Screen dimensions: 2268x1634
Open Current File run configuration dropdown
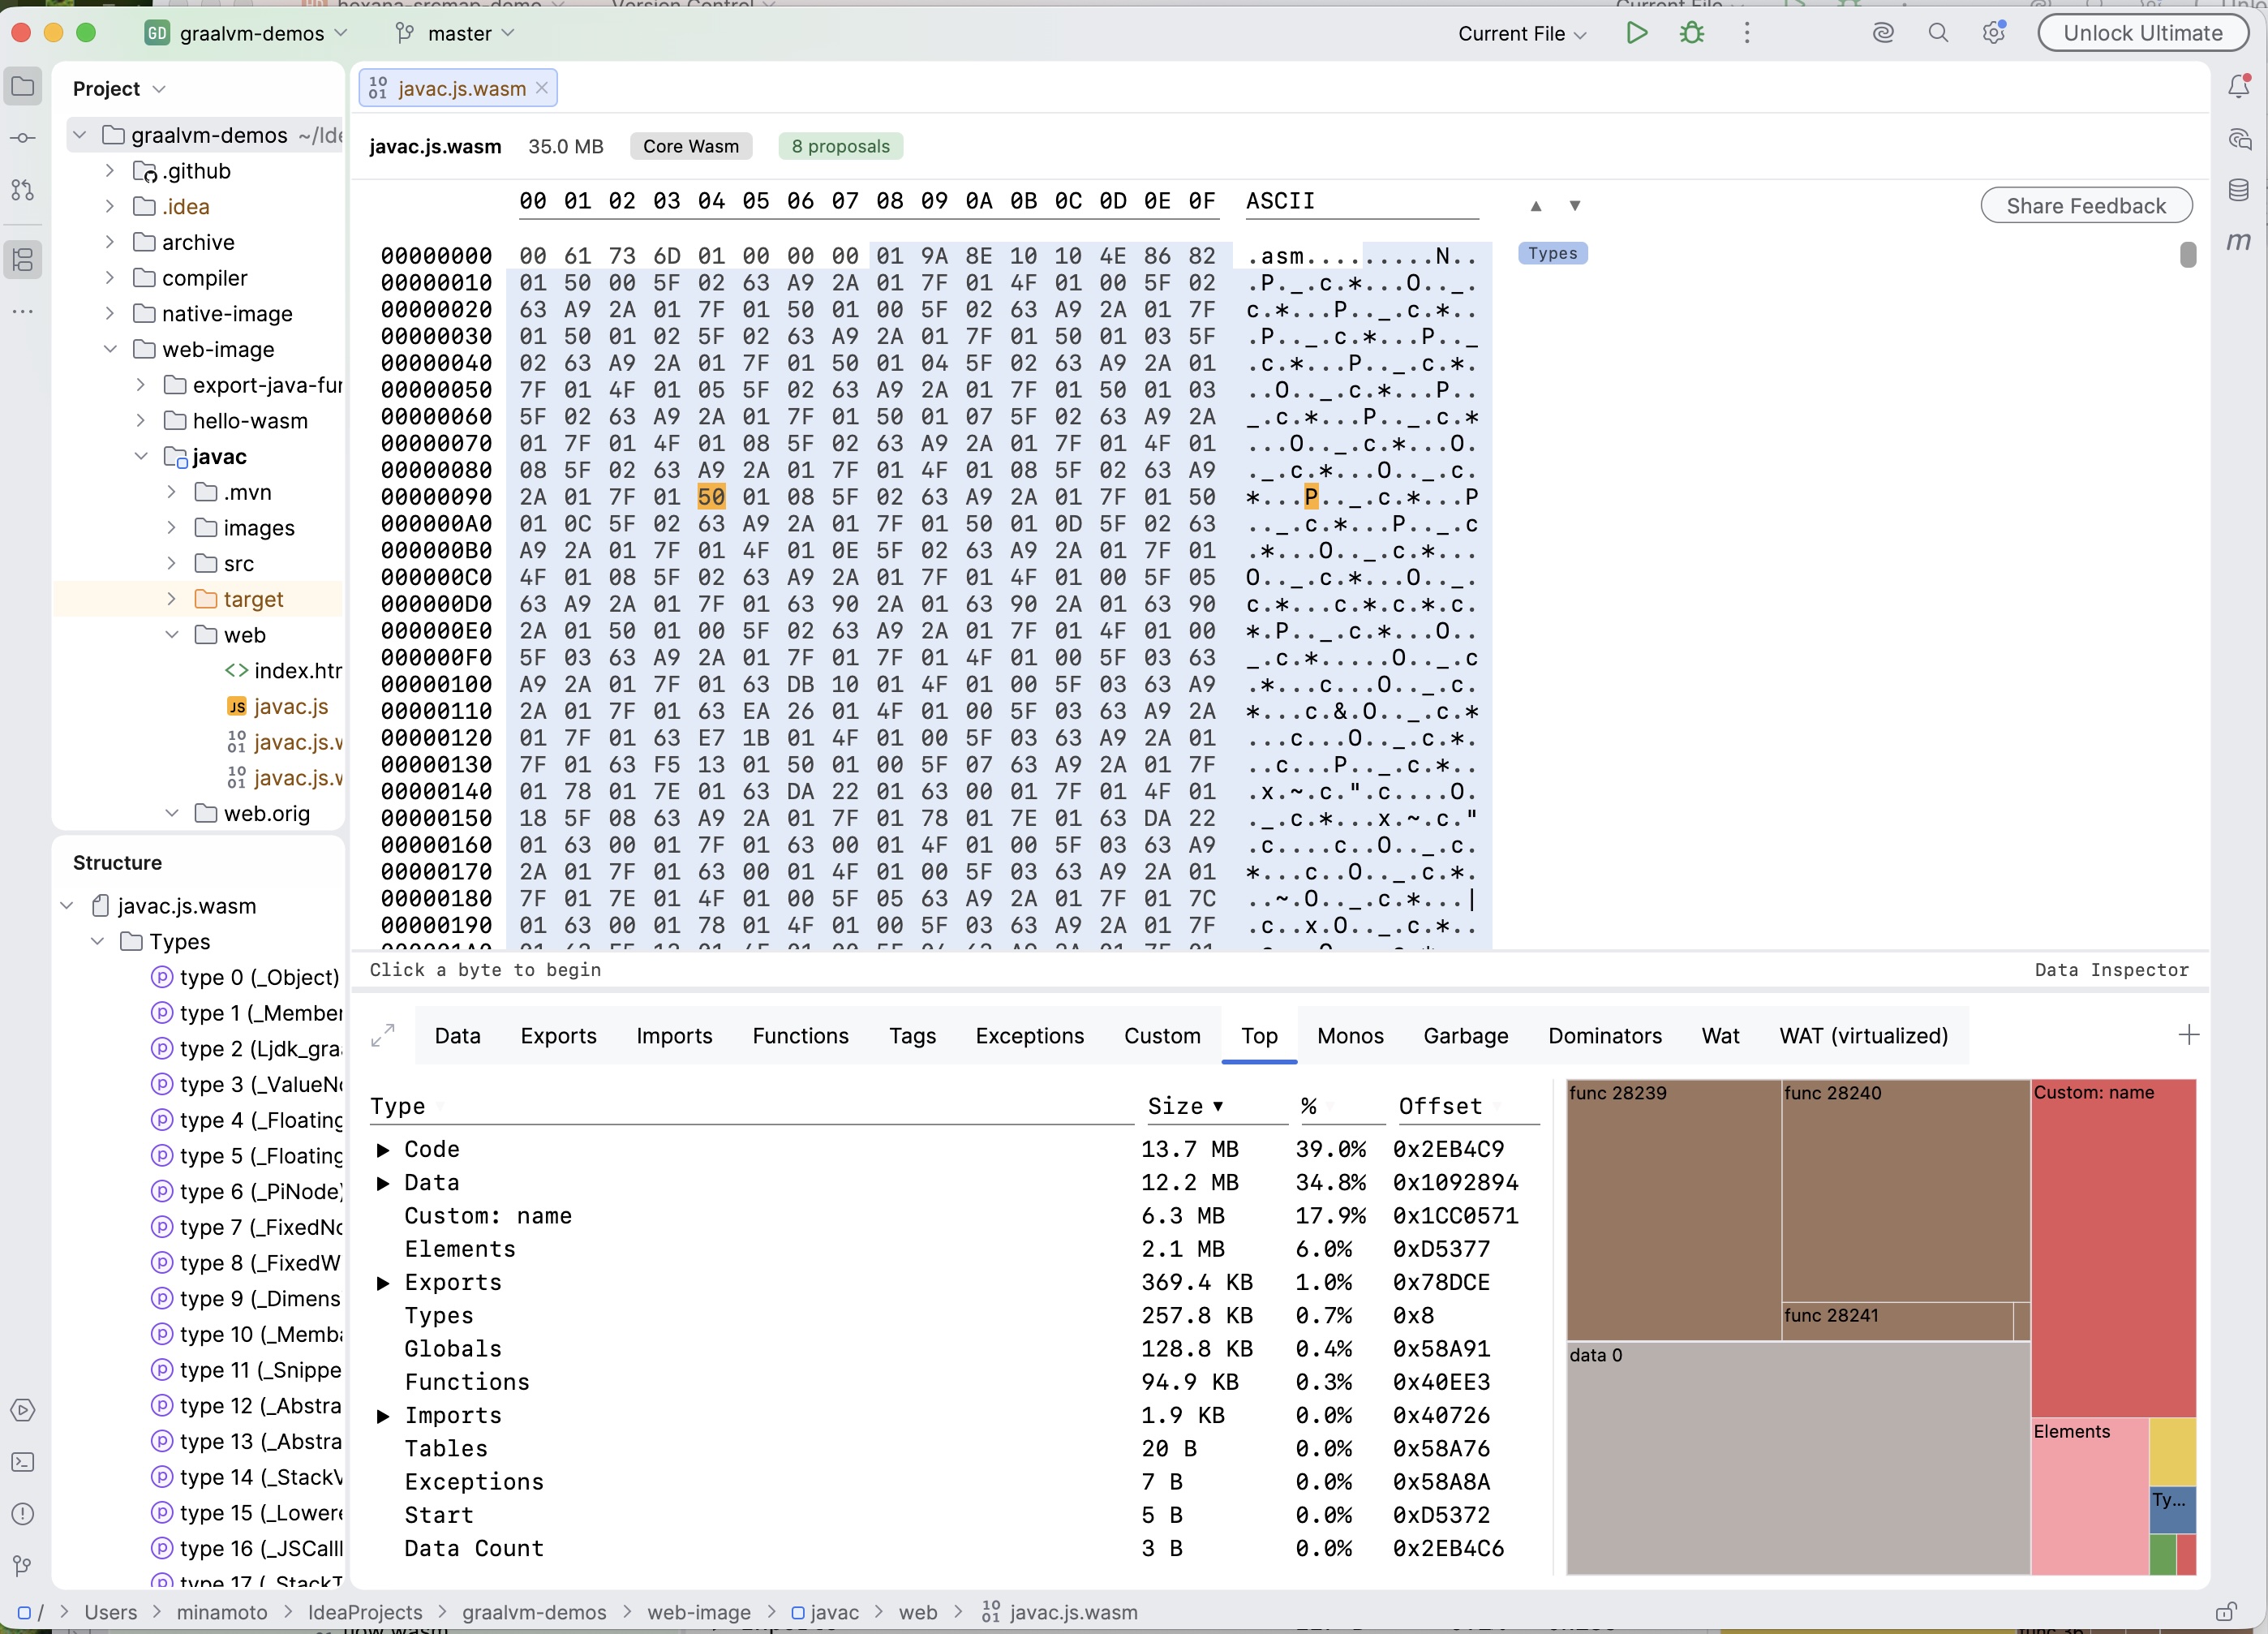[1522, 33]
